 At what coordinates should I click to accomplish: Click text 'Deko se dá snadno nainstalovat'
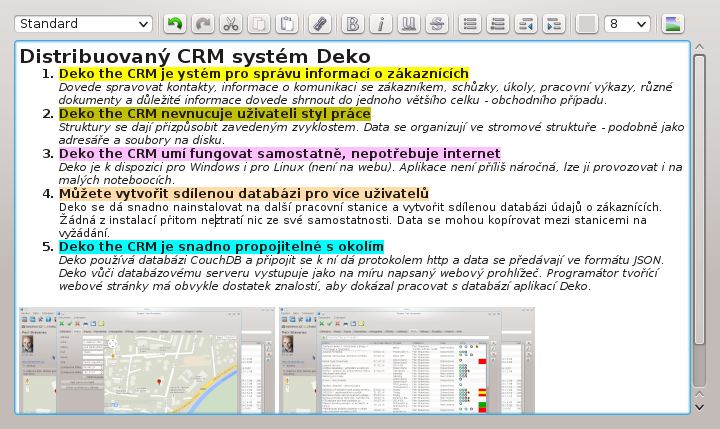150,207
